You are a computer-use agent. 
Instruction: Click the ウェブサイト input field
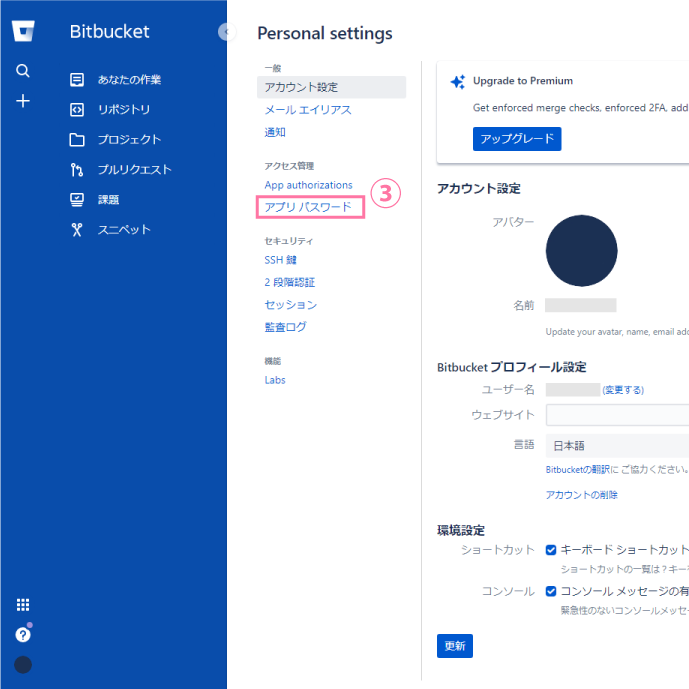pos(617,415)
